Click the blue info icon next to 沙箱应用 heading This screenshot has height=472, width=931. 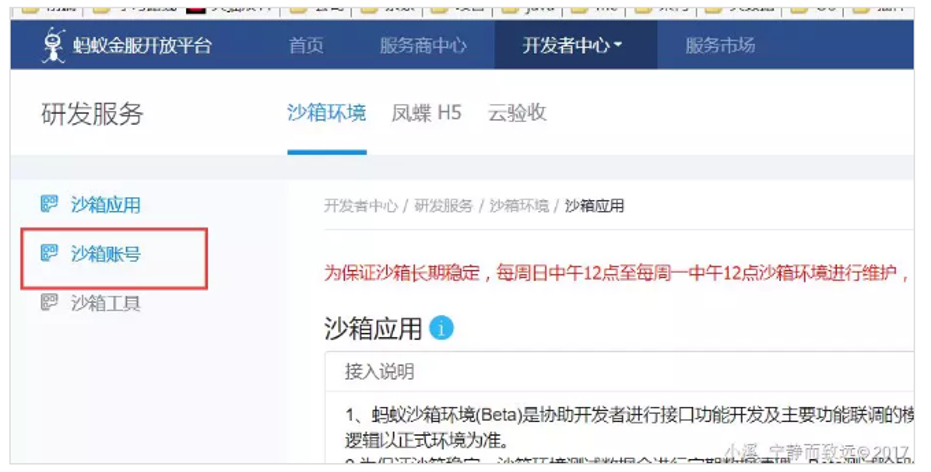(441, 328)
